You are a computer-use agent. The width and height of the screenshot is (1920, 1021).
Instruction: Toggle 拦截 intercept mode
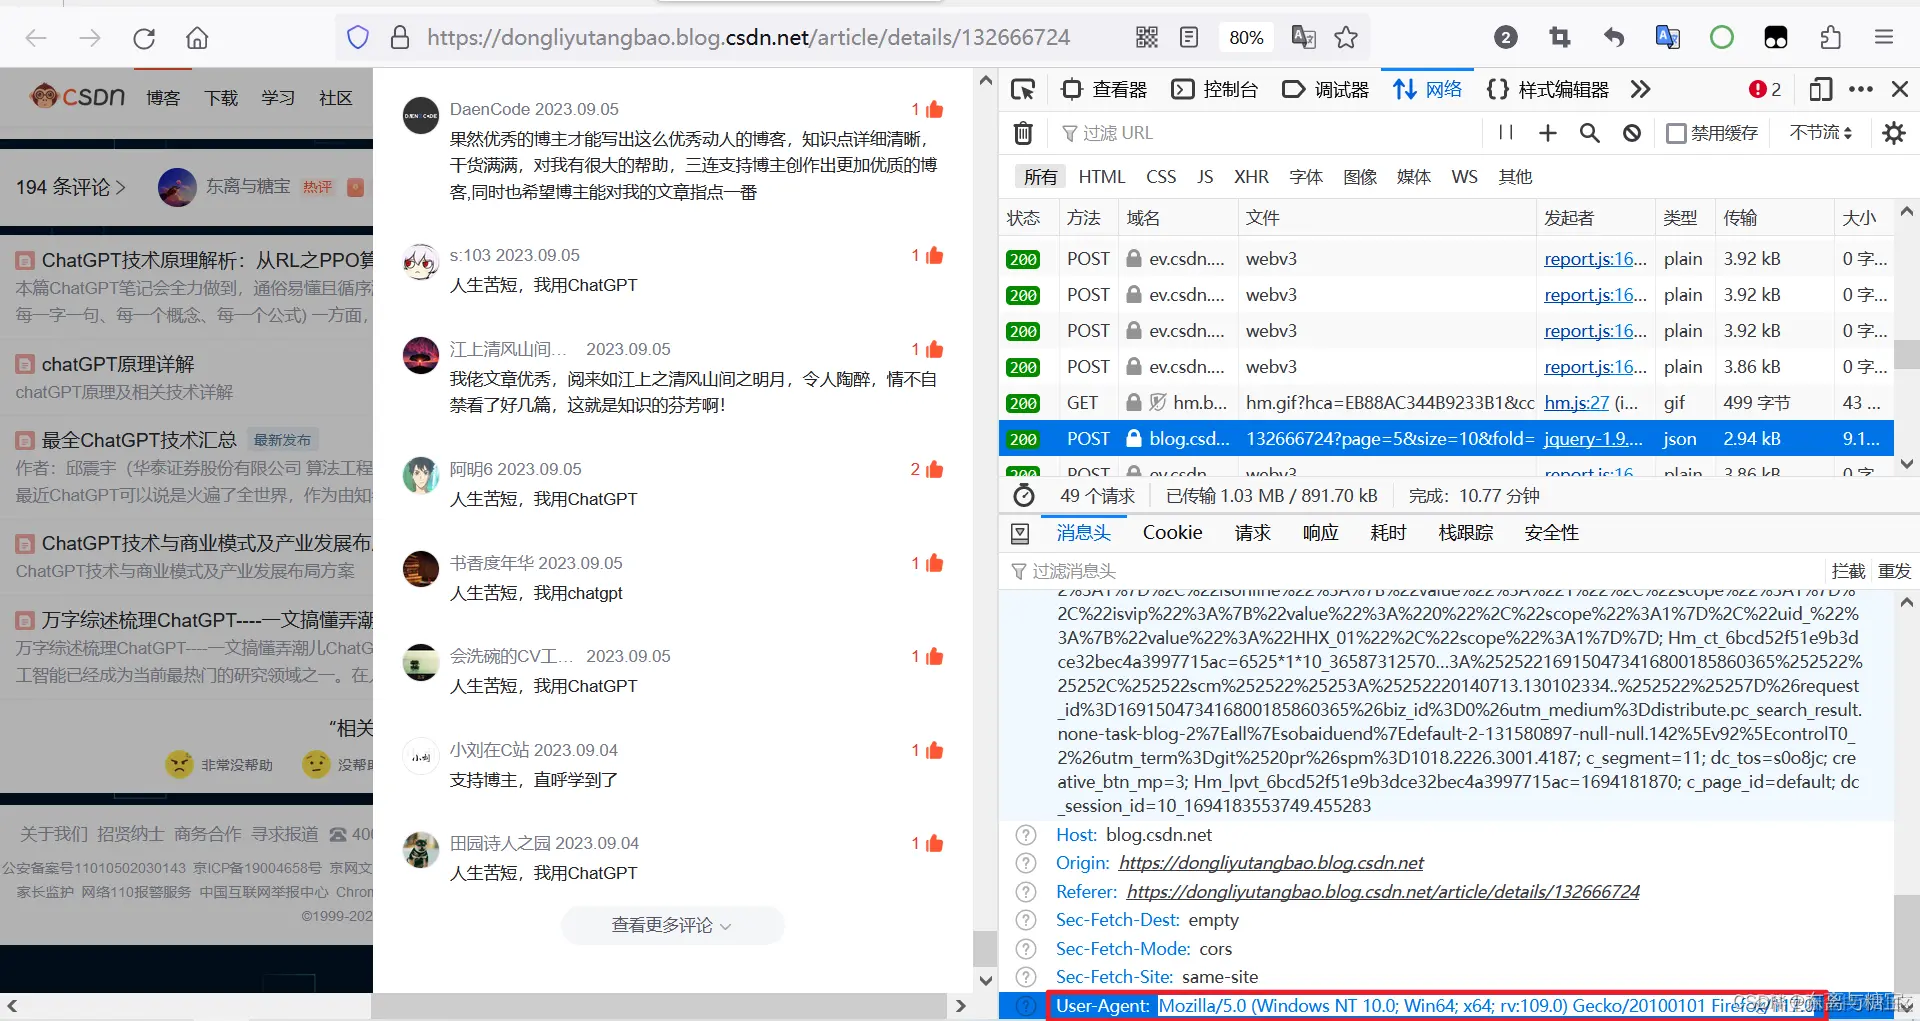click(1849, 571)
